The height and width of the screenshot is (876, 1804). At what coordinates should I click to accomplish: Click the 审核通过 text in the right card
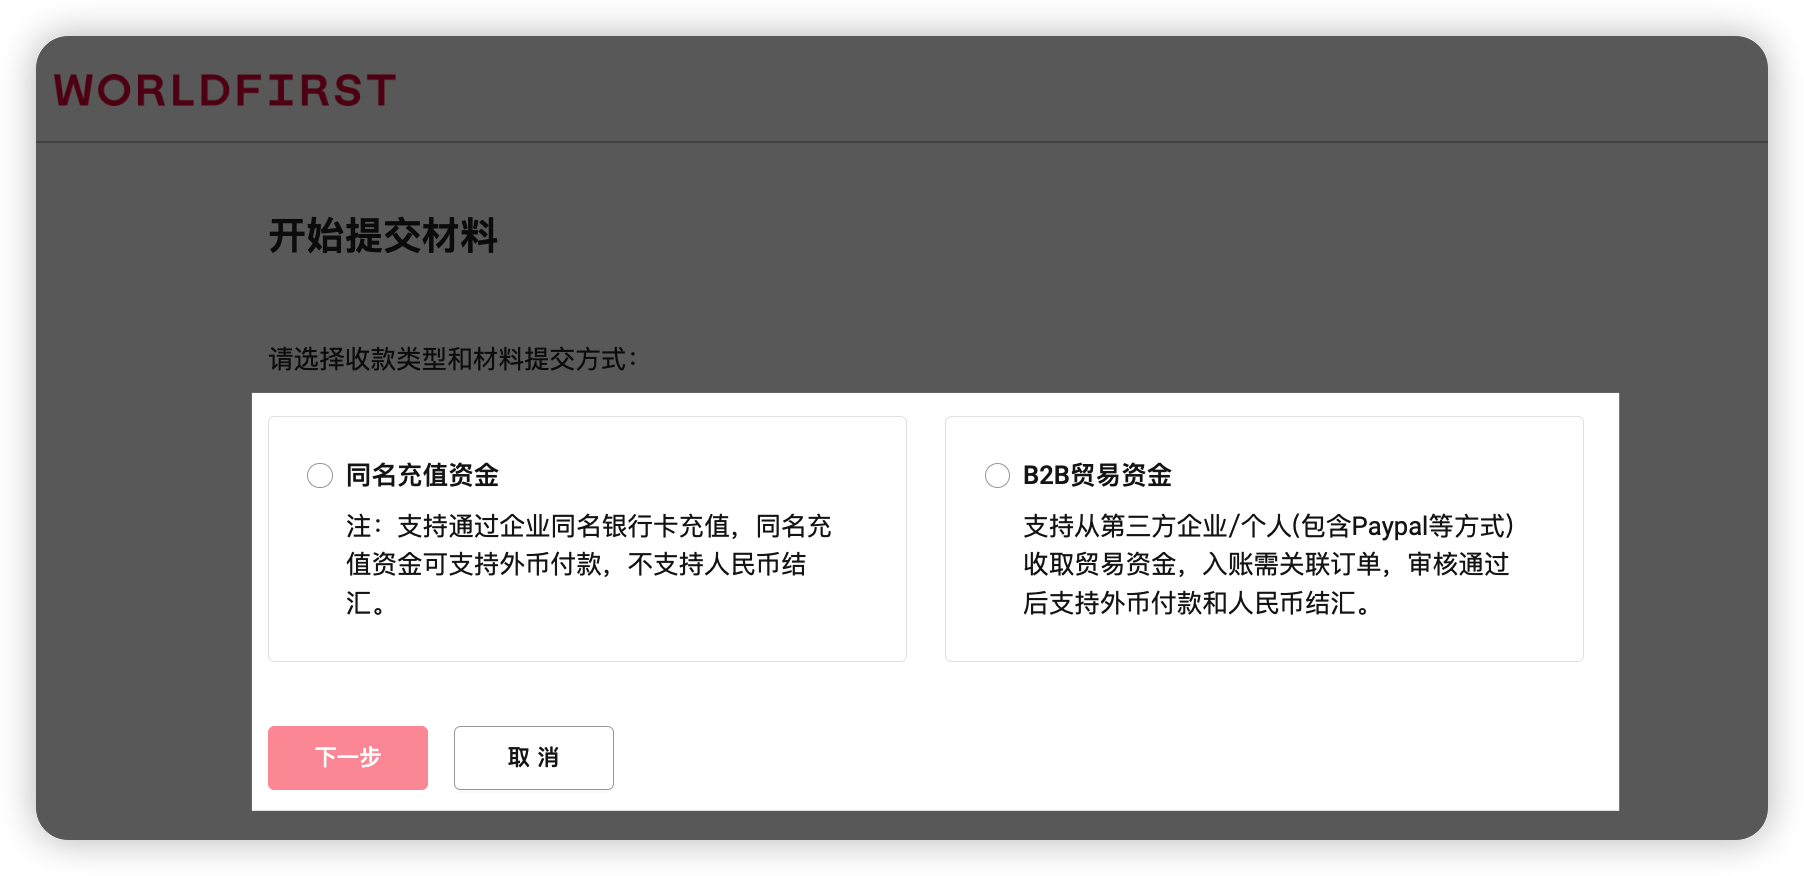[x=1459, y=564]
